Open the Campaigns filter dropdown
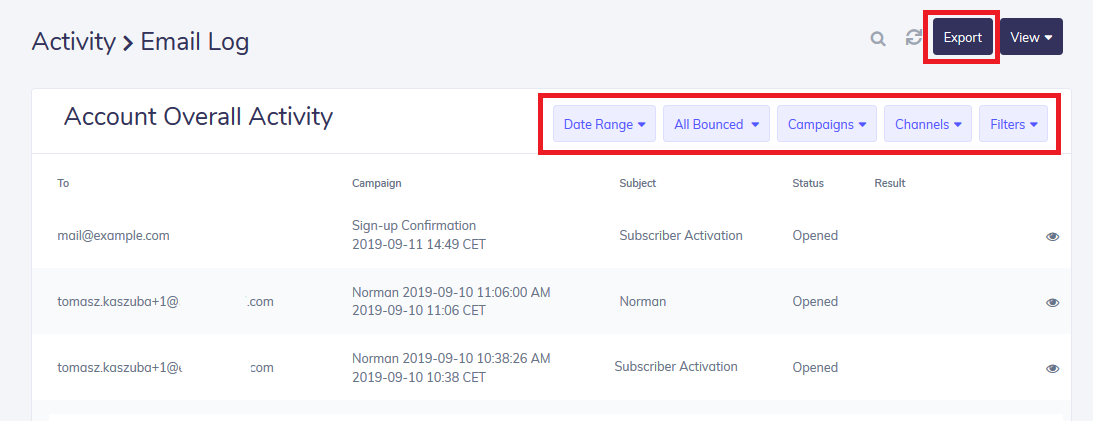 [826, 125]
